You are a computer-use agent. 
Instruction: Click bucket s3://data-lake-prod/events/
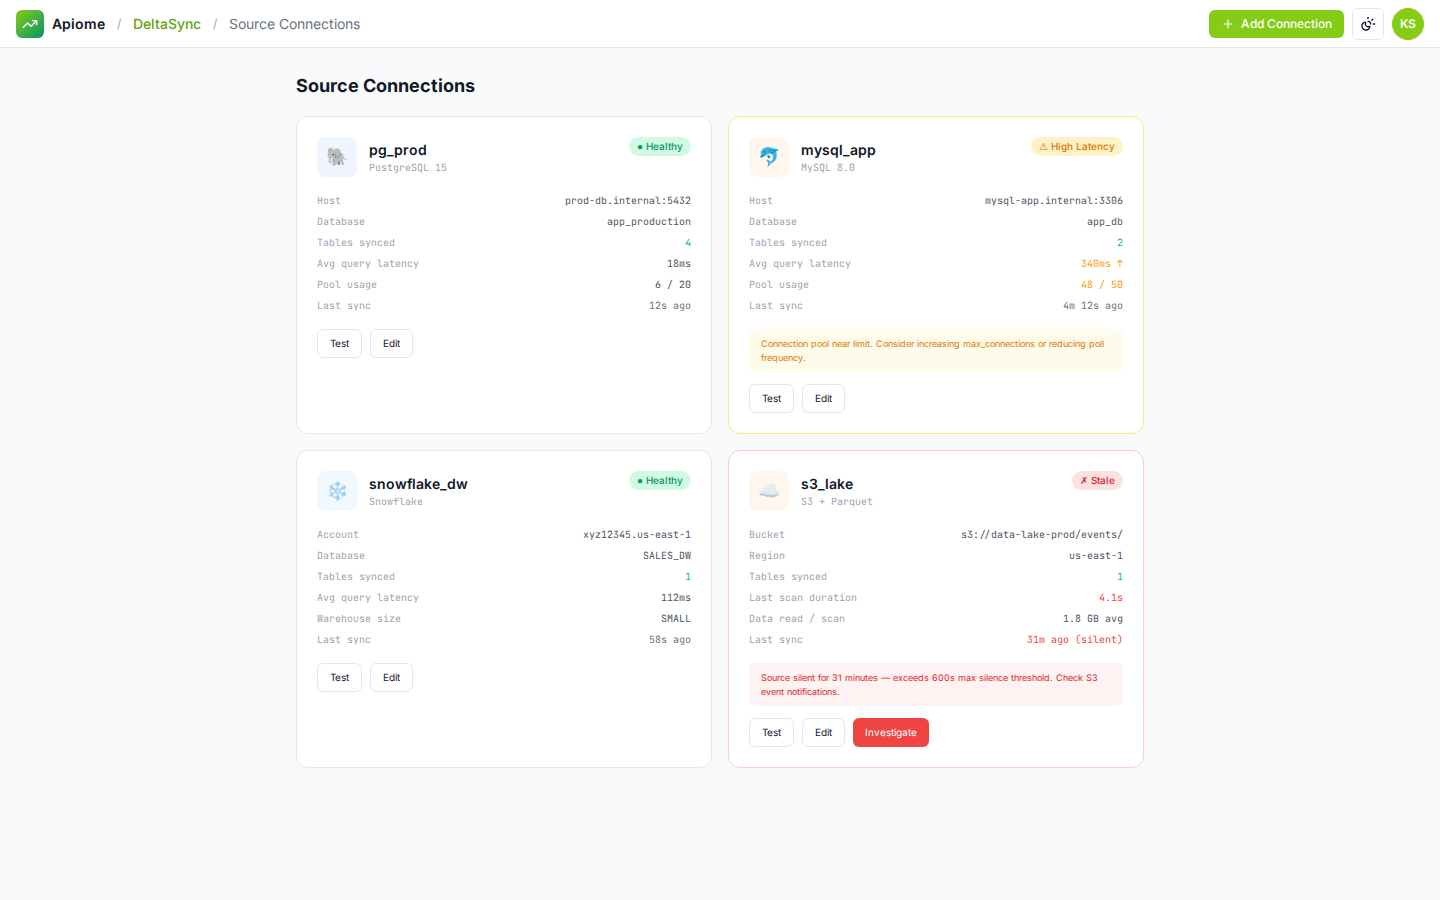click(1042, 535)
